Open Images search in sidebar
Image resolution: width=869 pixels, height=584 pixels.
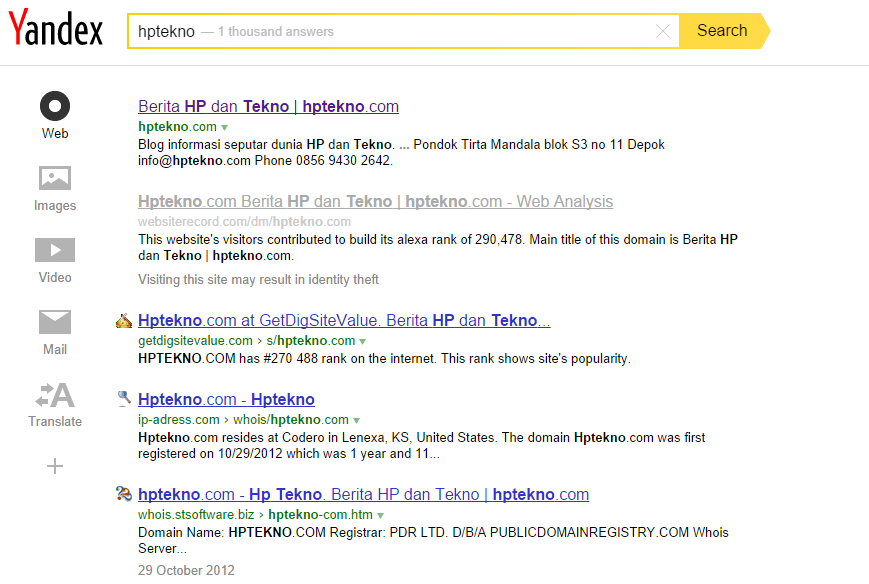coord(55,178)
